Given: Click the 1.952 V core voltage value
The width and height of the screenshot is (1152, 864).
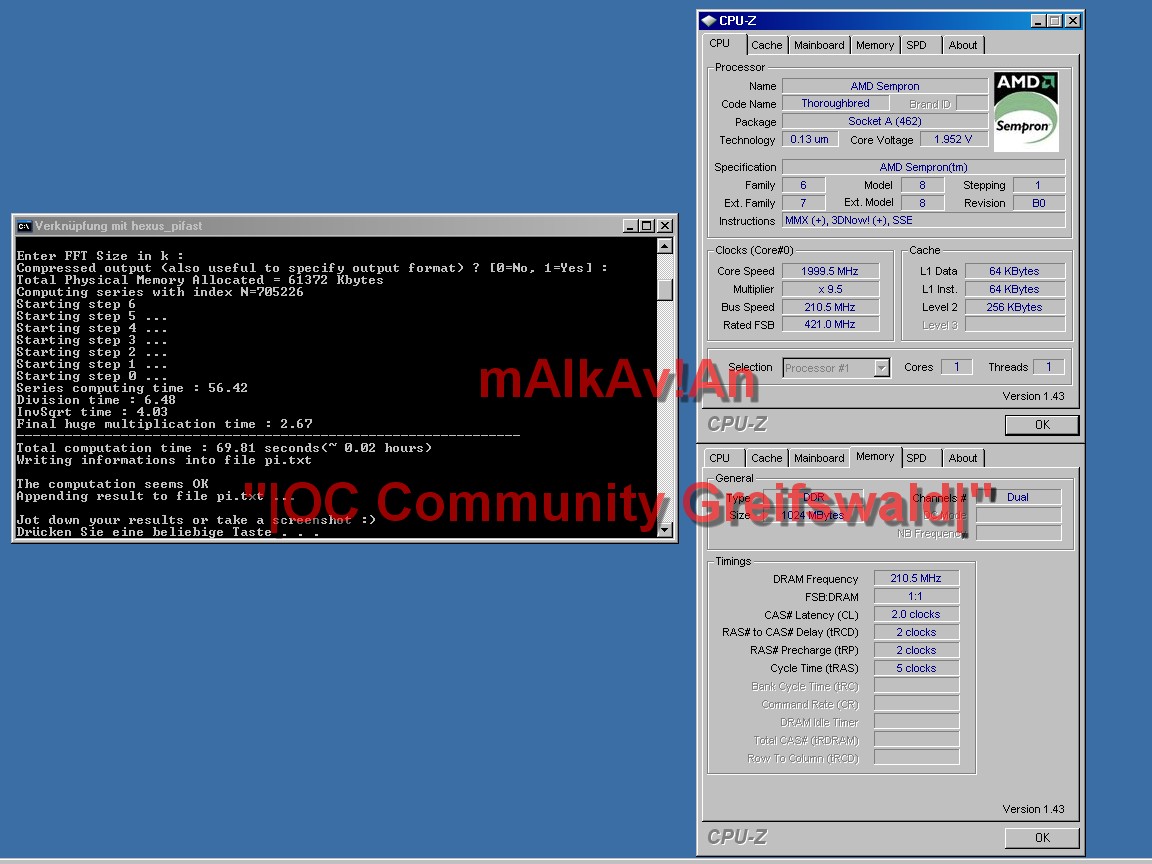Looking at the screenshot, I should [x=953, y=139].
